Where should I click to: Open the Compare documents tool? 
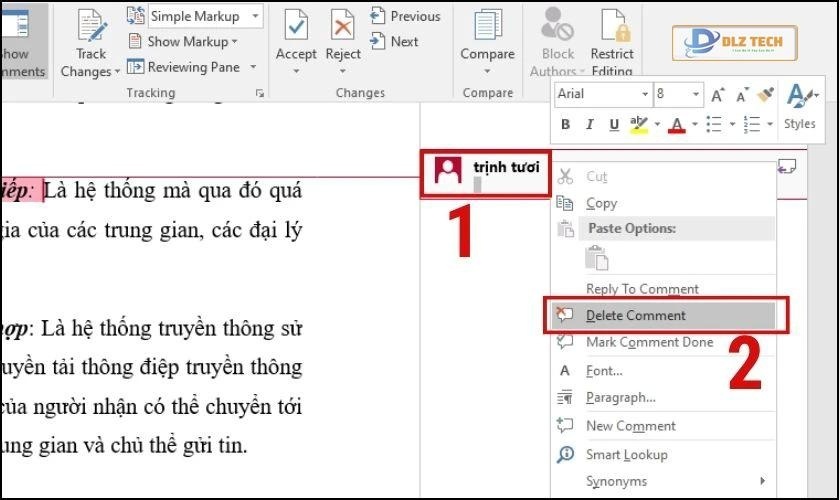click(487, 30)
